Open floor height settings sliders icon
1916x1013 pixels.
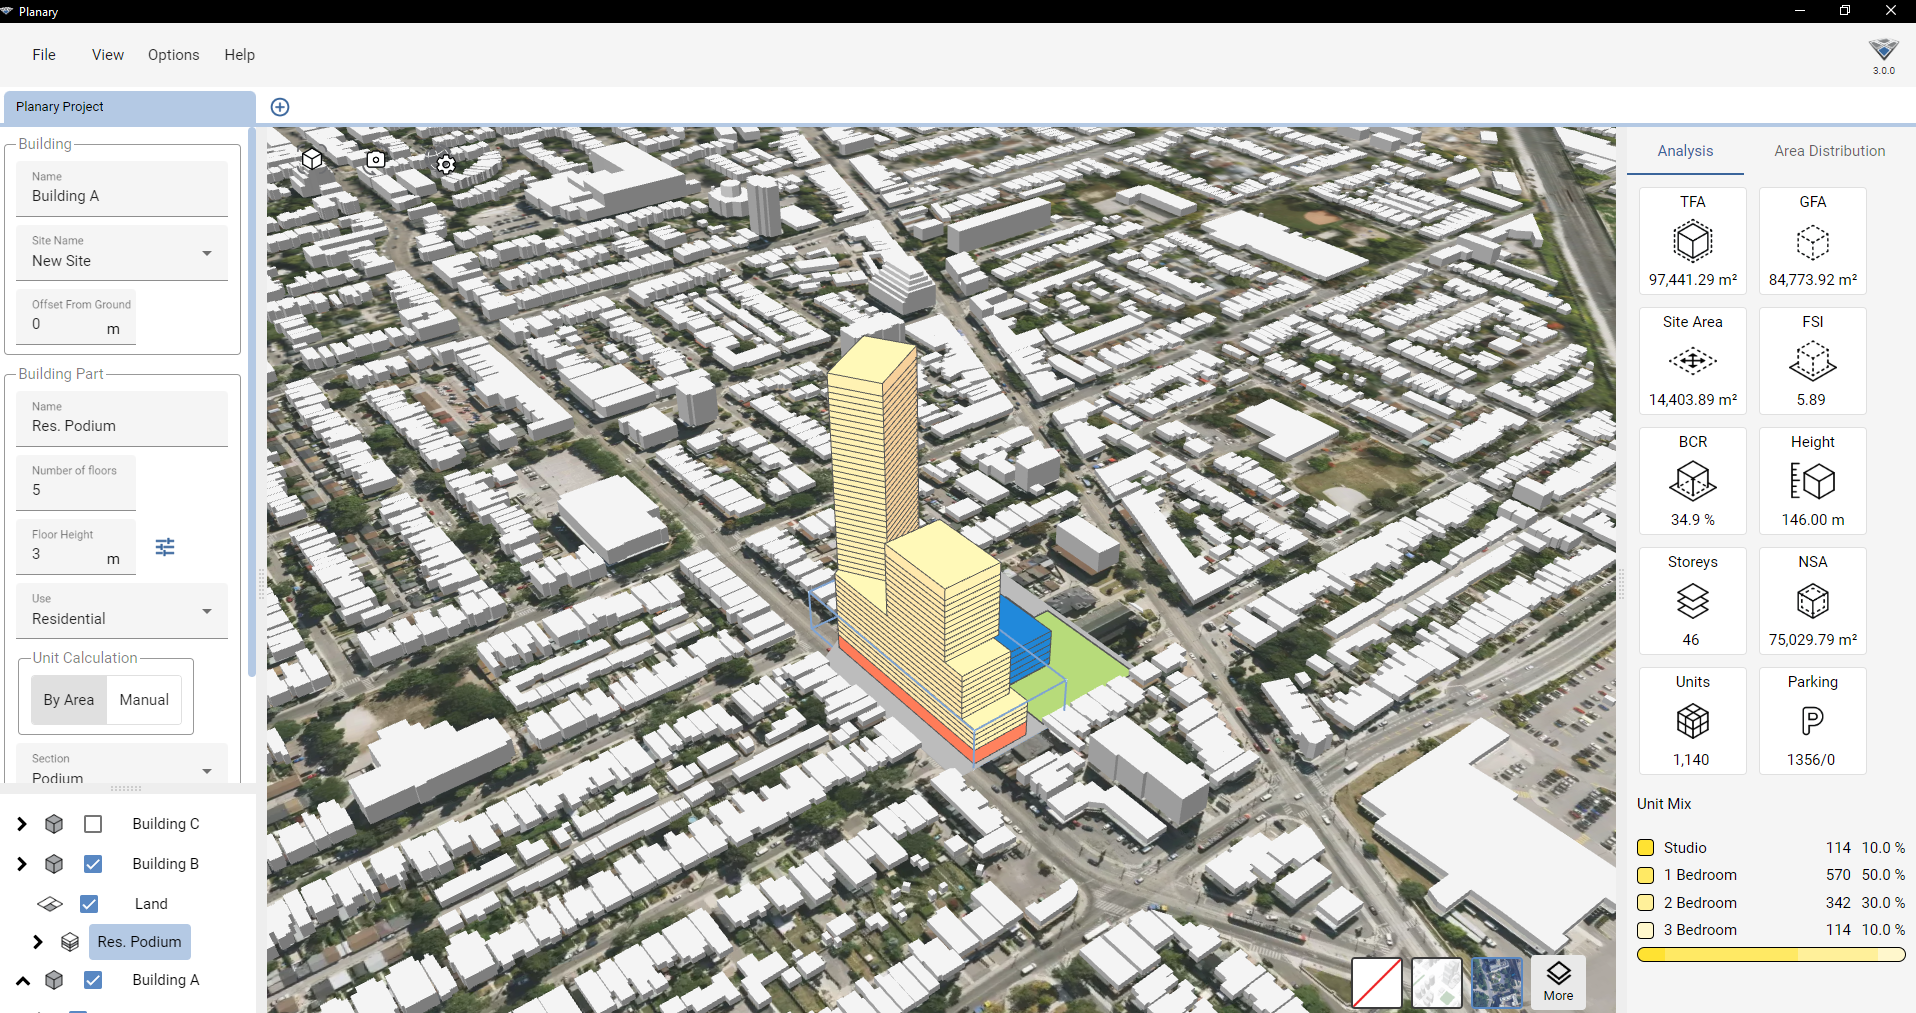(165, 547)
